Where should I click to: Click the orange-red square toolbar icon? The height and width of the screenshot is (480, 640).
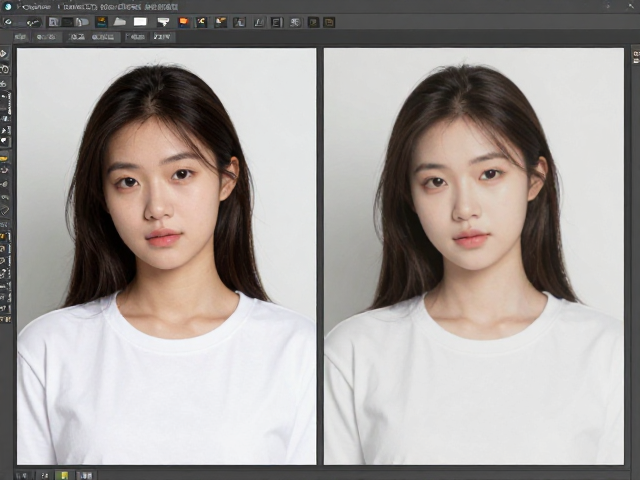coord(184,22)
